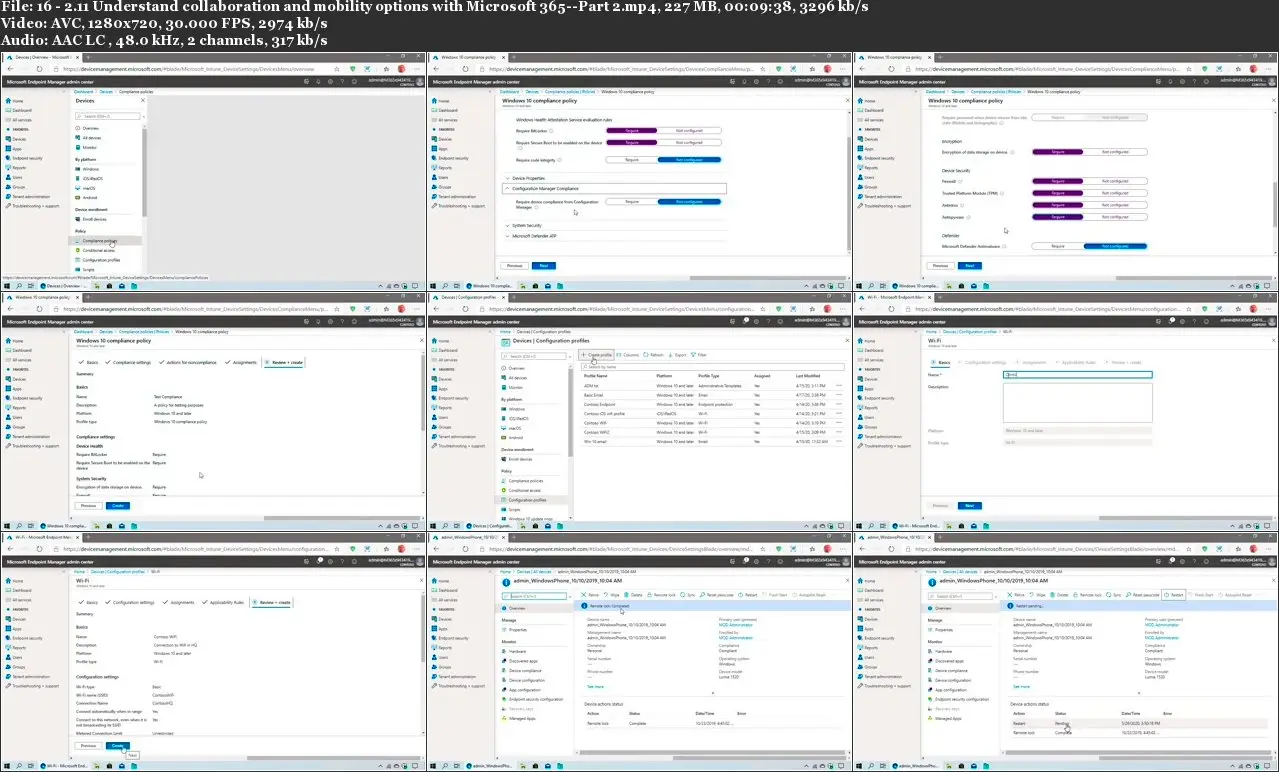Click Next in the Wi-Fi Basics thumbnail
Image resolution: width=1279 pixels, height=772 pixels.
(969, 505)
